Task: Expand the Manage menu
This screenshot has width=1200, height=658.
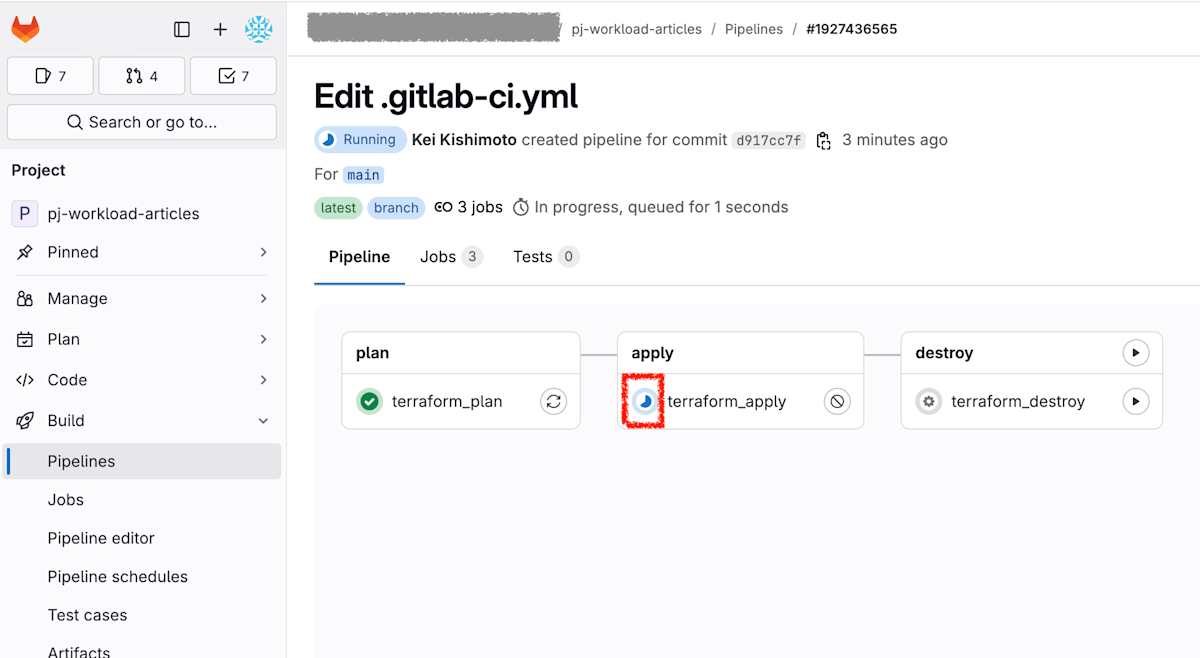Action: 142,298
